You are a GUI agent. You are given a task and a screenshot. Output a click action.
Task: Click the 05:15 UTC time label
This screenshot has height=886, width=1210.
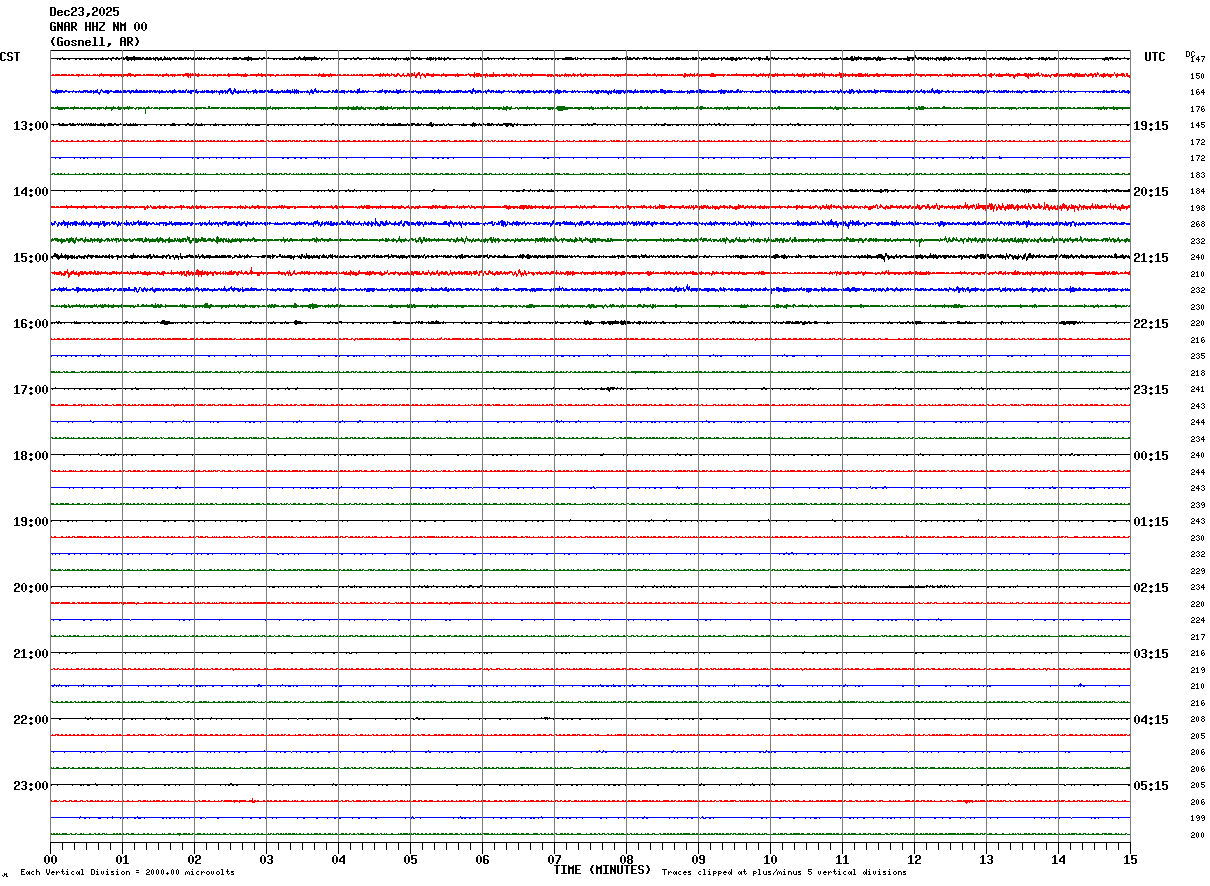1150,785
